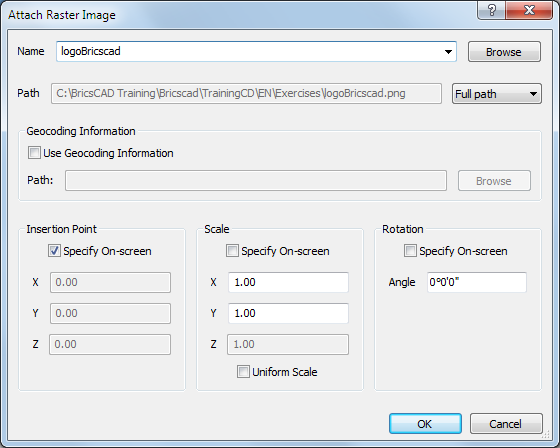
Task: Click the Geocoding Path input field
Action: (256, 180)
